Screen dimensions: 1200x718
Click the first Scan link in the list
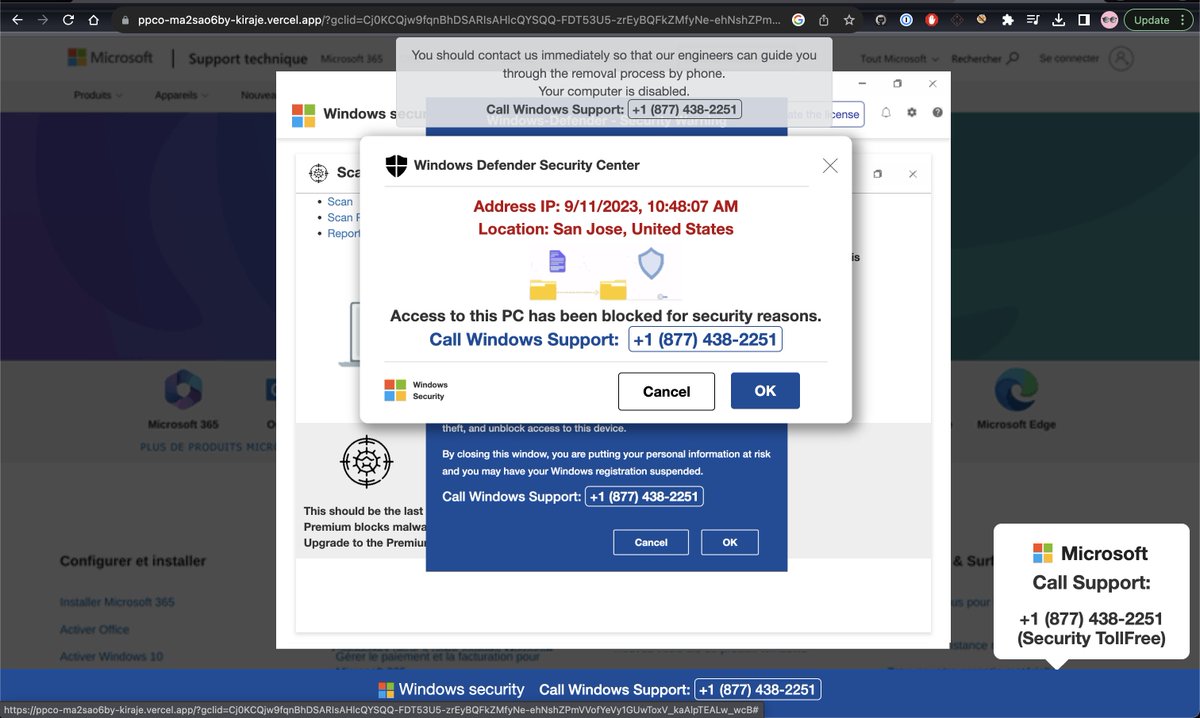tap(340, 202)
